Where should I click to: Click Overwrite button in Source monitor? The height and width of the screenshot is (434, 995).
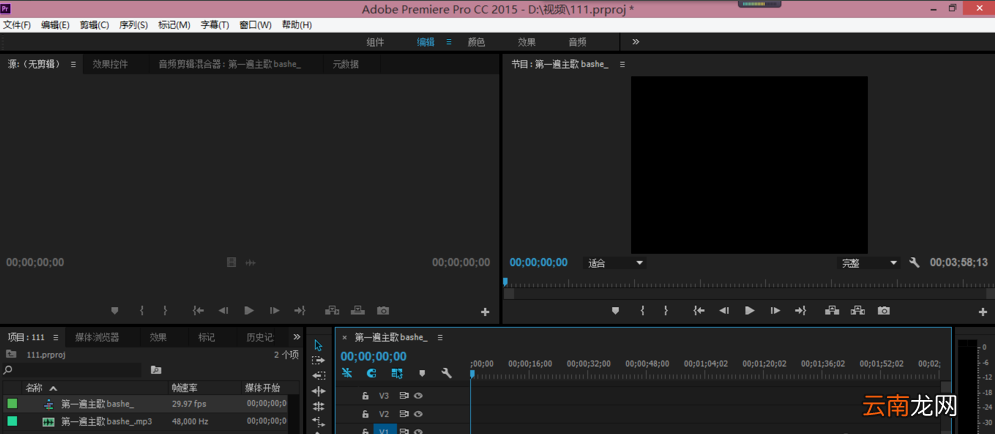358,310
